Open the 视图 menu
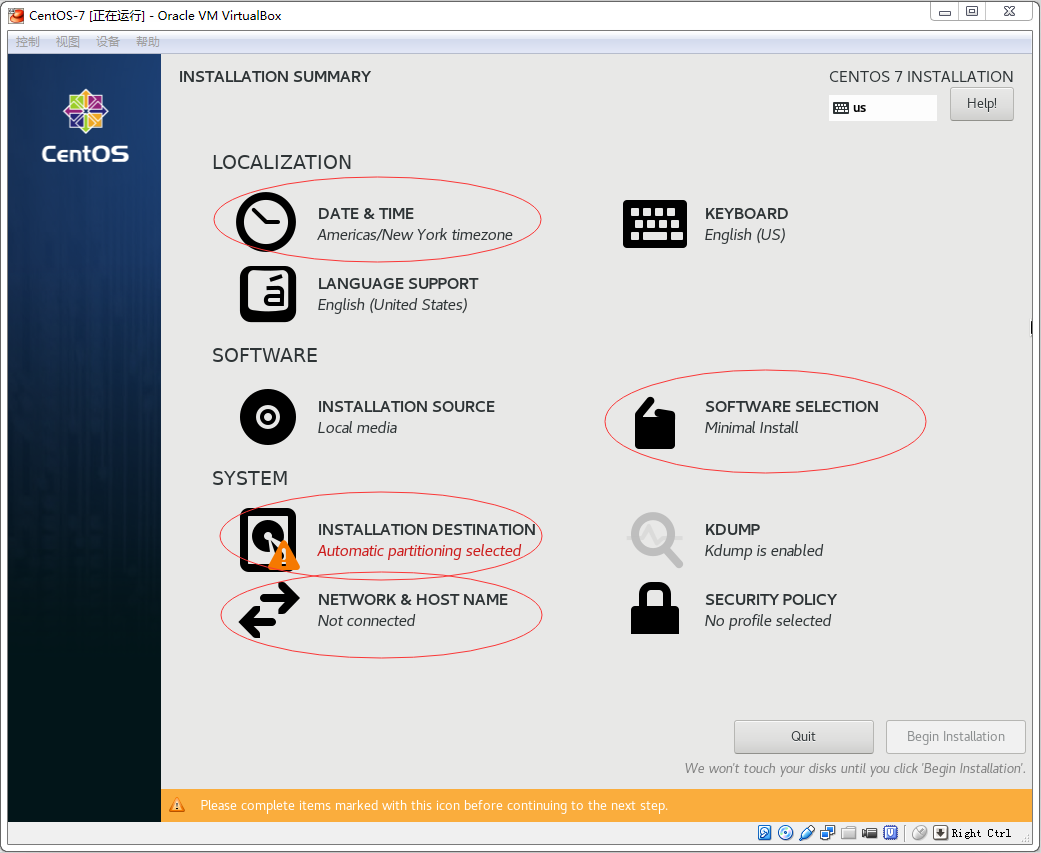This screenshot has width=1041, height=853. (68, 41)
